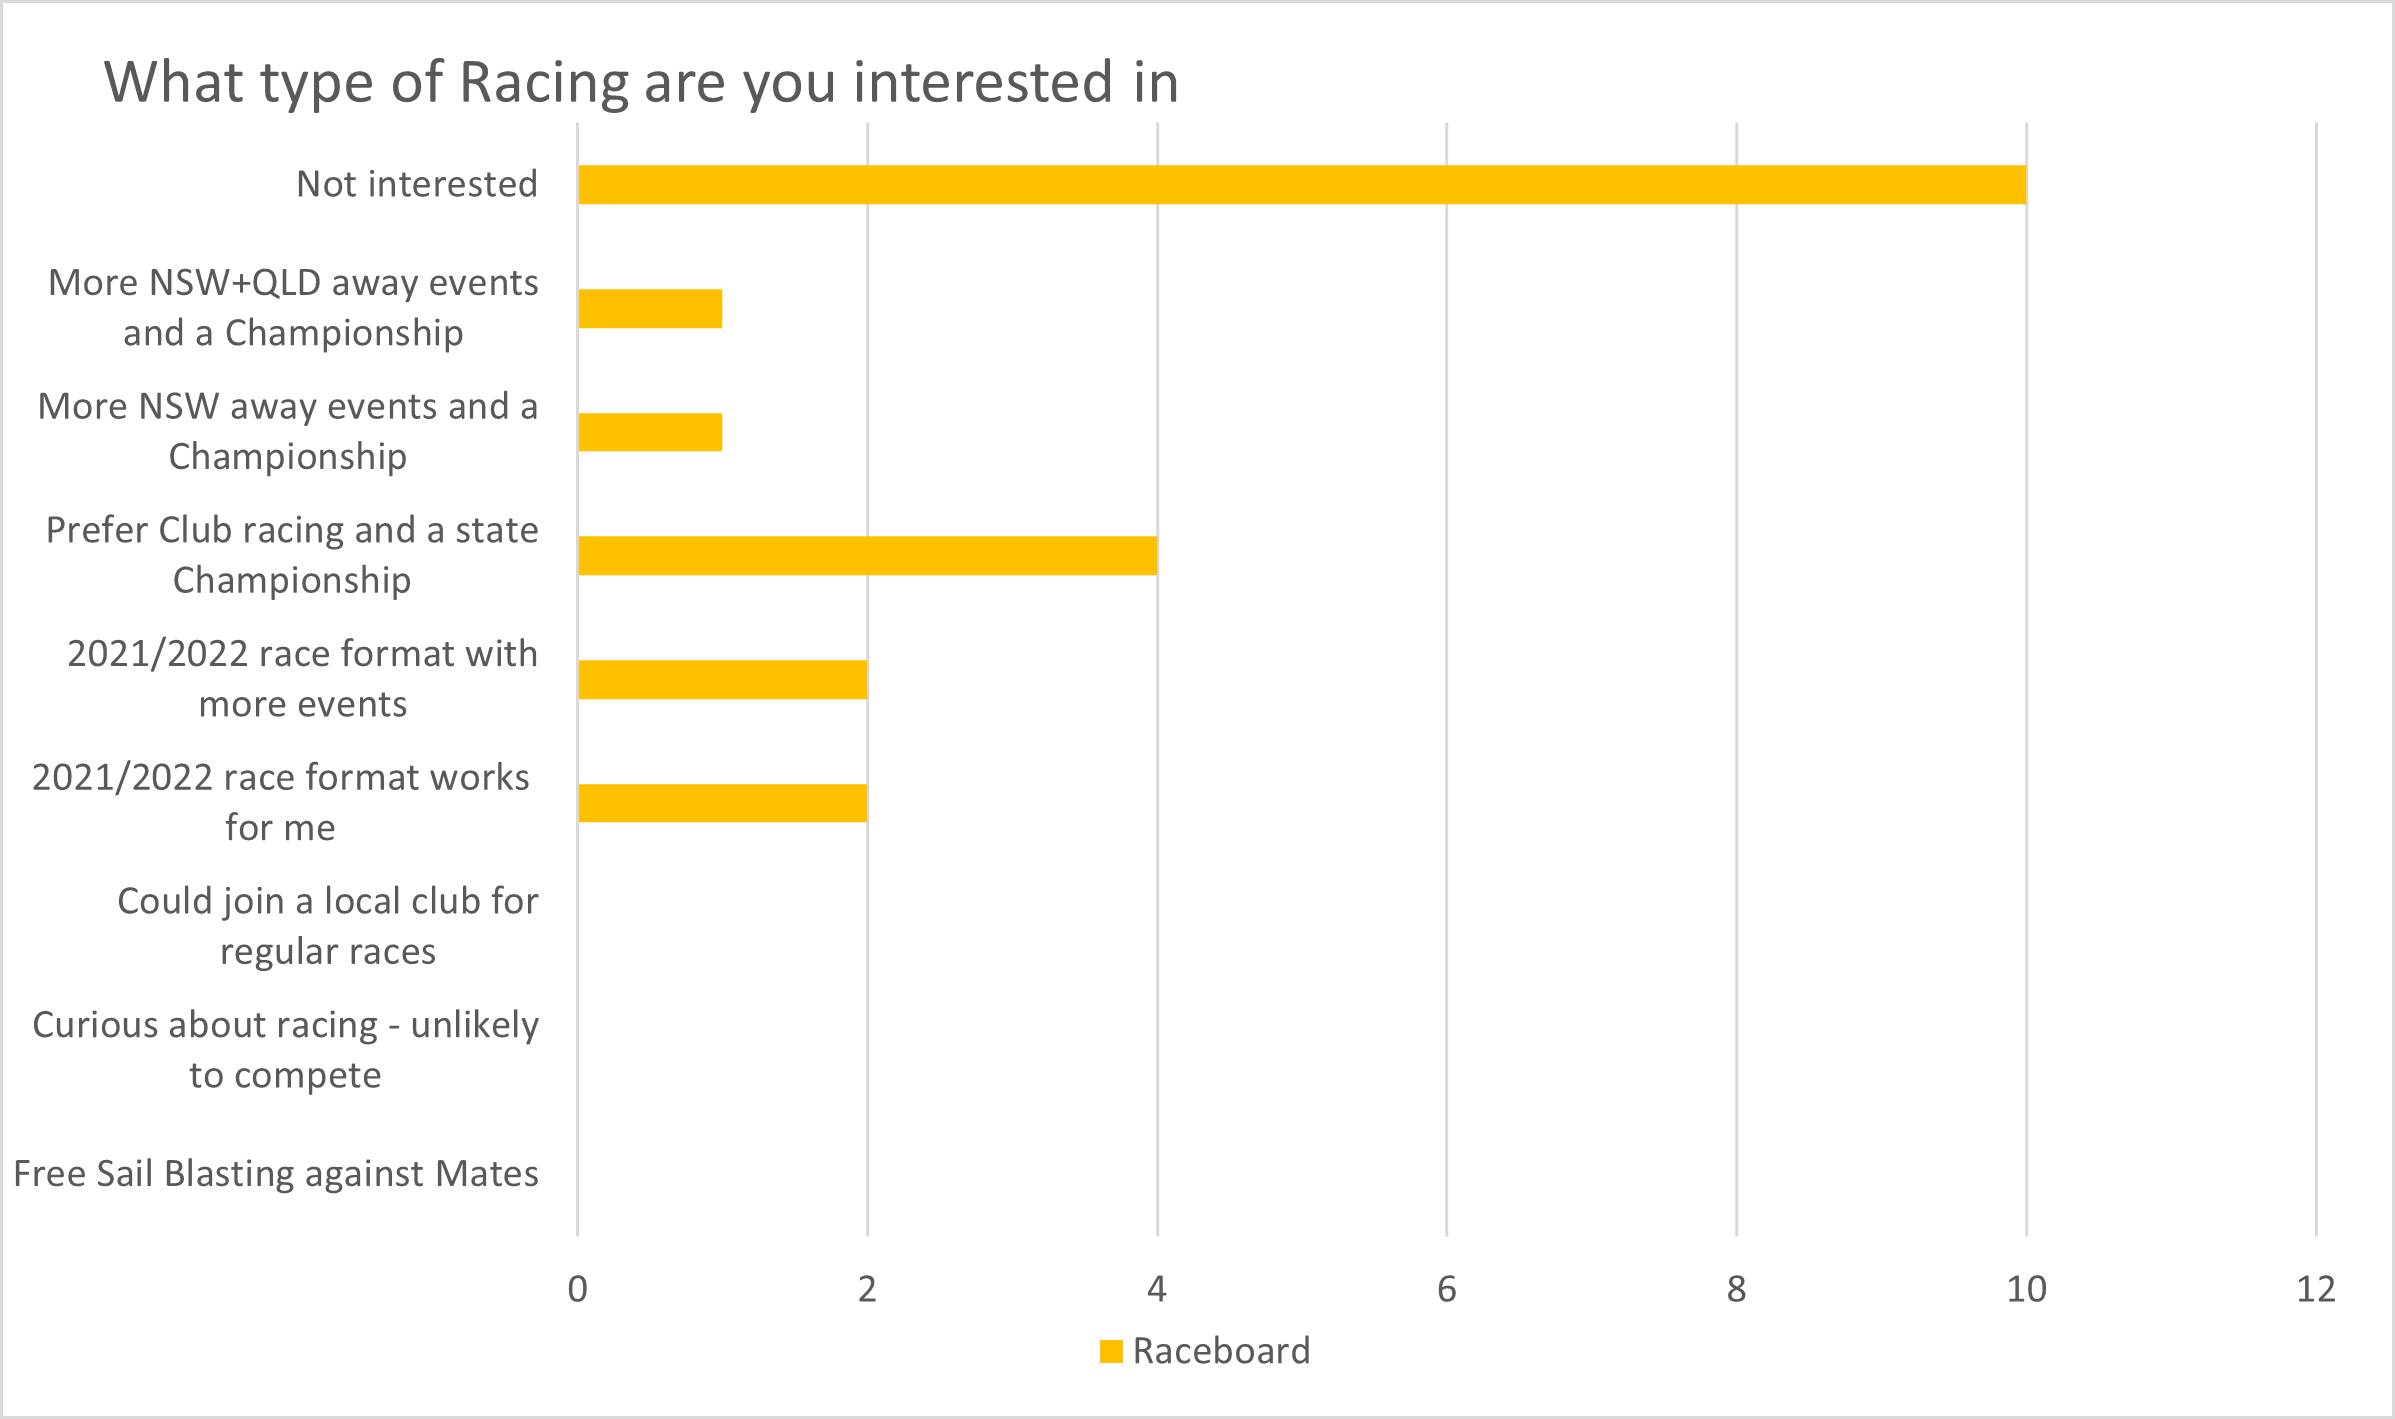
Task: Click the 'Prefer Club racing' bar
Action: (x=867, y=556)
